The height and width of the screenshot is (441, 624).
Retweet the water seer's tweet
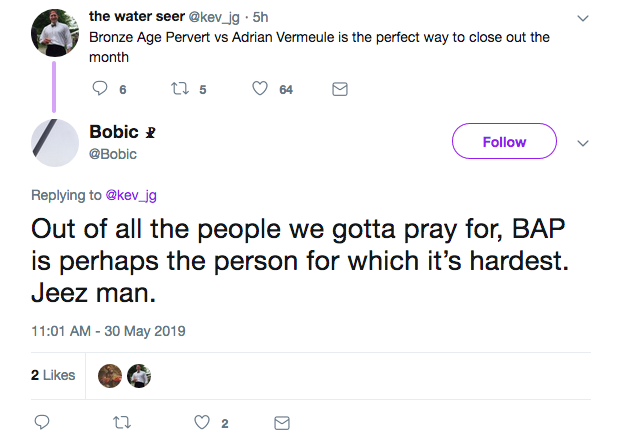pos(181,89)
